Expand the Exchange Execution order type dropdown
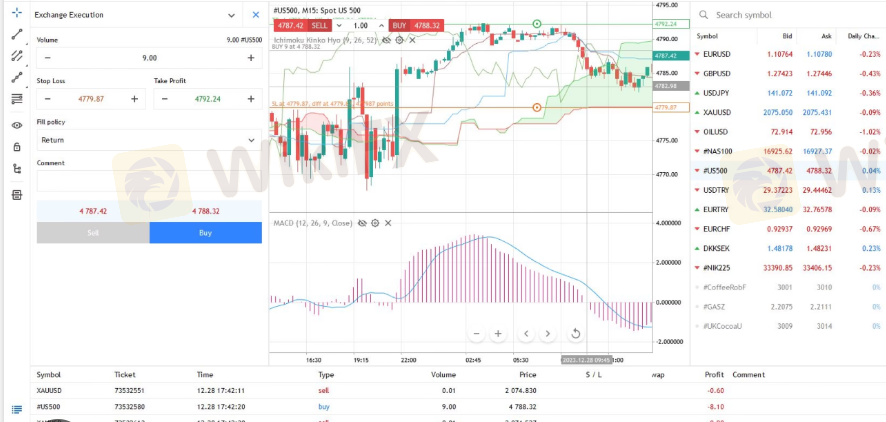 (232, 16)
